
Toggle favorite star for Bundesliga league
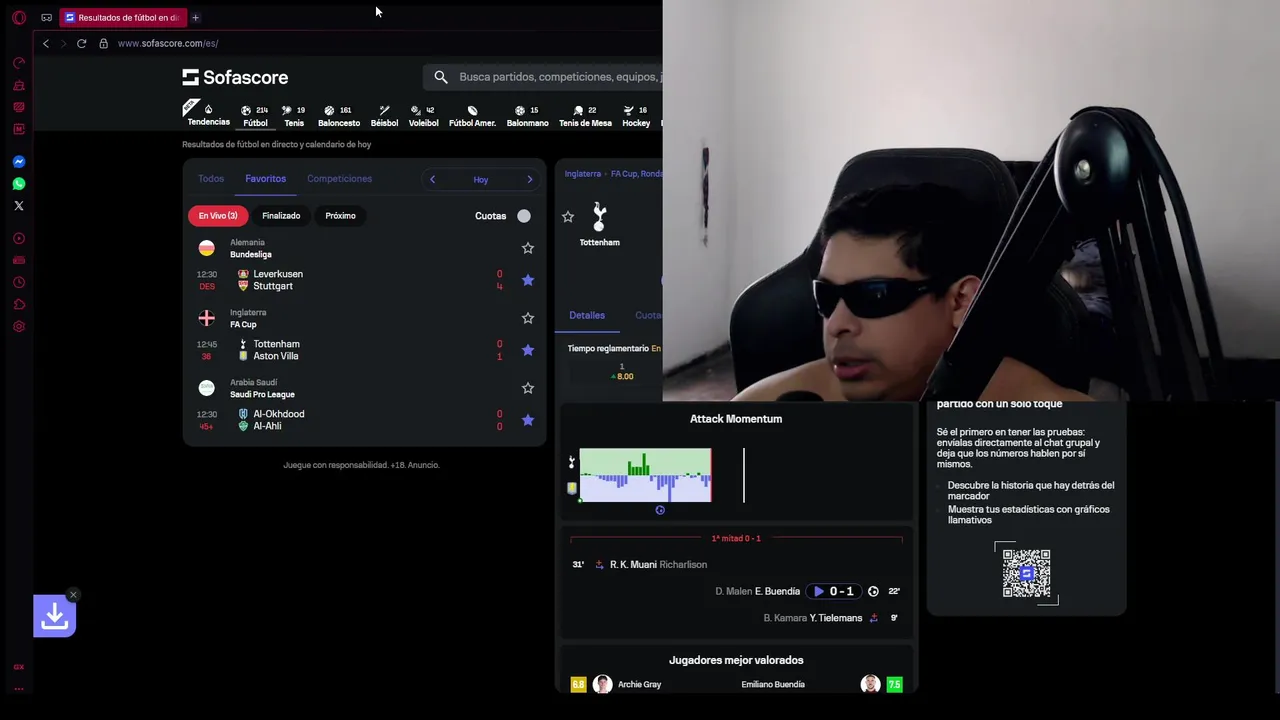point(528,248)
